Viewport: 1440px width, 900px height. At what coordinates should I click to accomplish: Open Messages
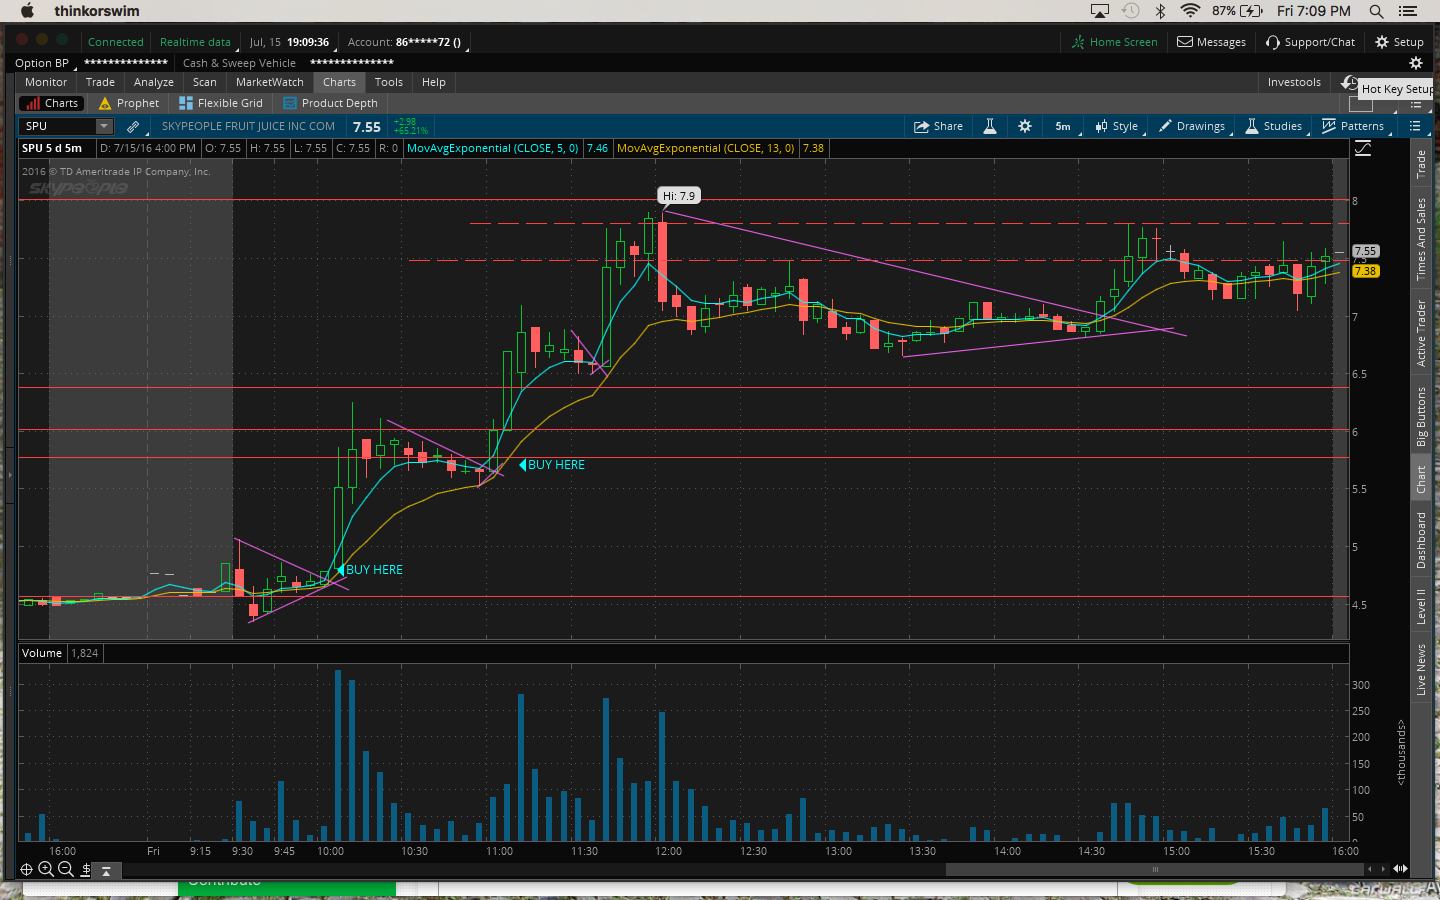tap(1211, 42)
